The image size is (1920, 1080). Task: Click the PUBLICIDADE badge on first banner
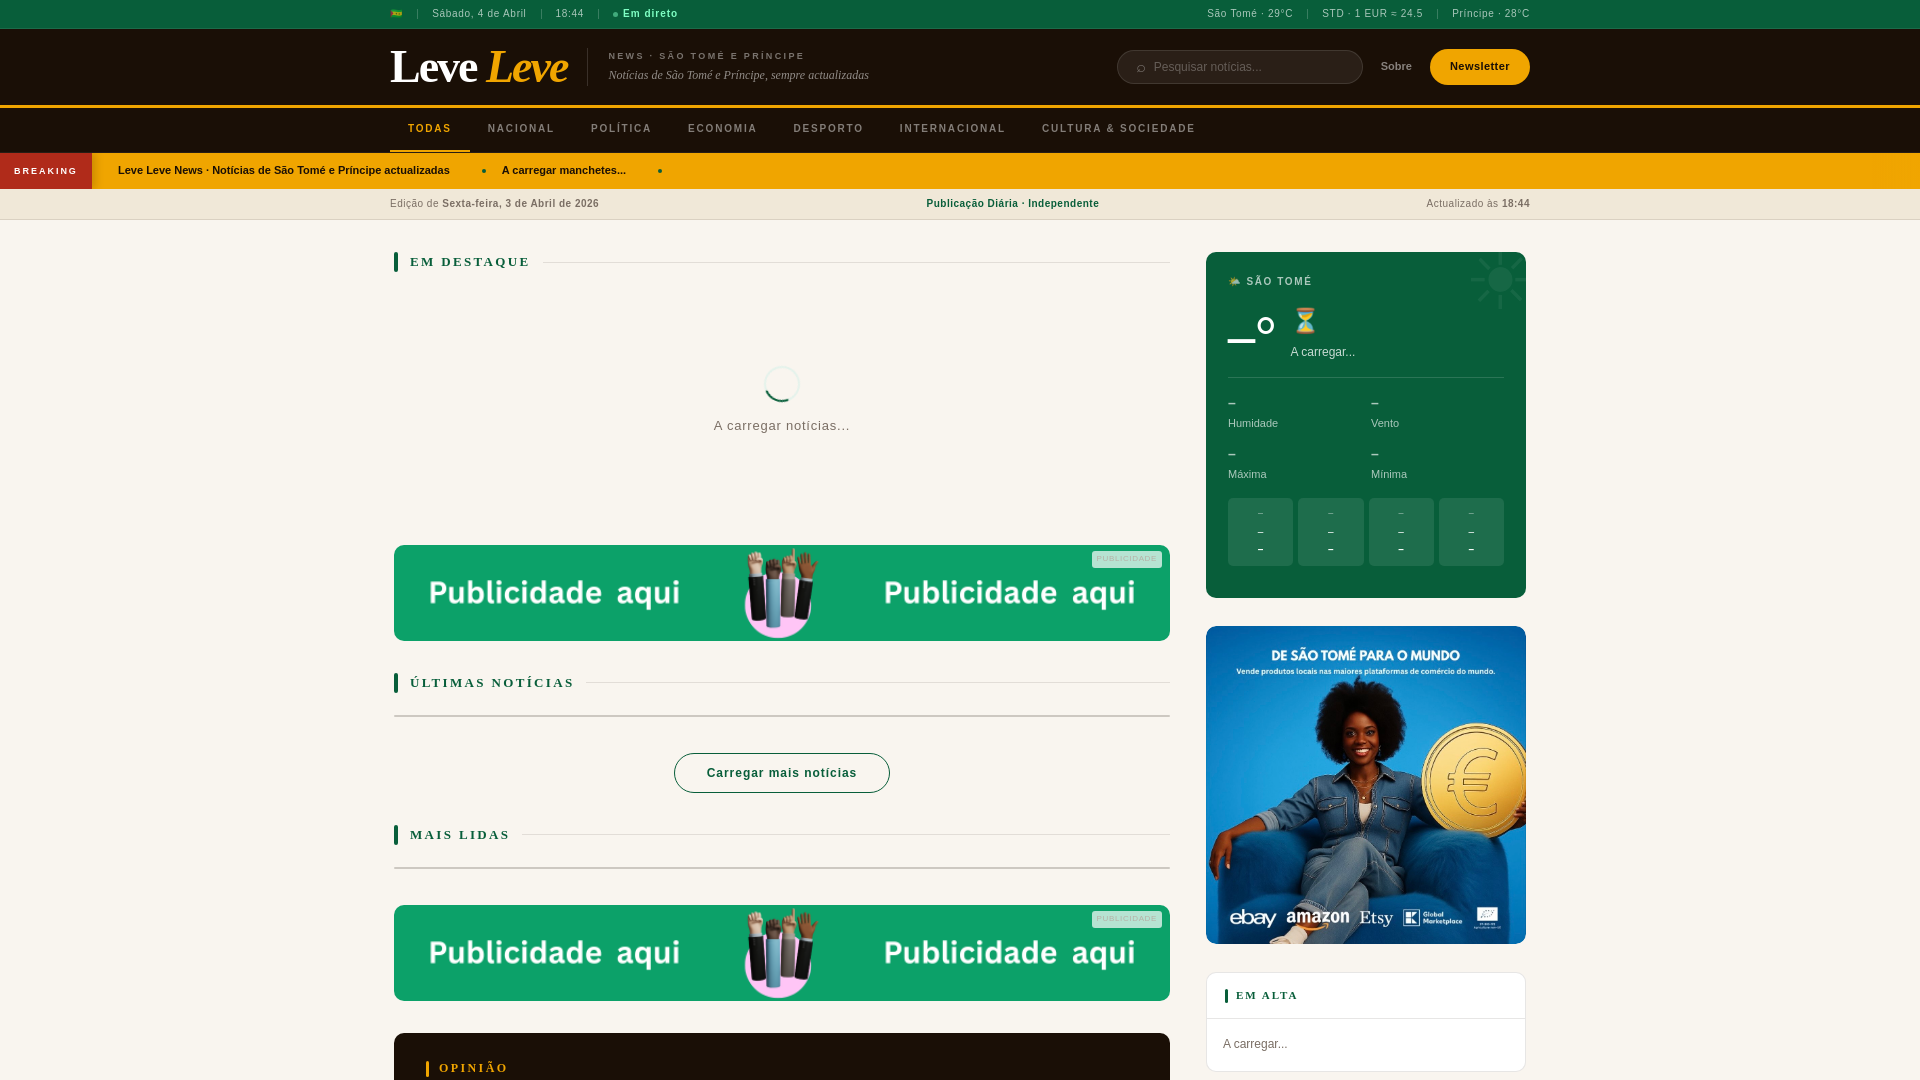tap(1127, 560)
